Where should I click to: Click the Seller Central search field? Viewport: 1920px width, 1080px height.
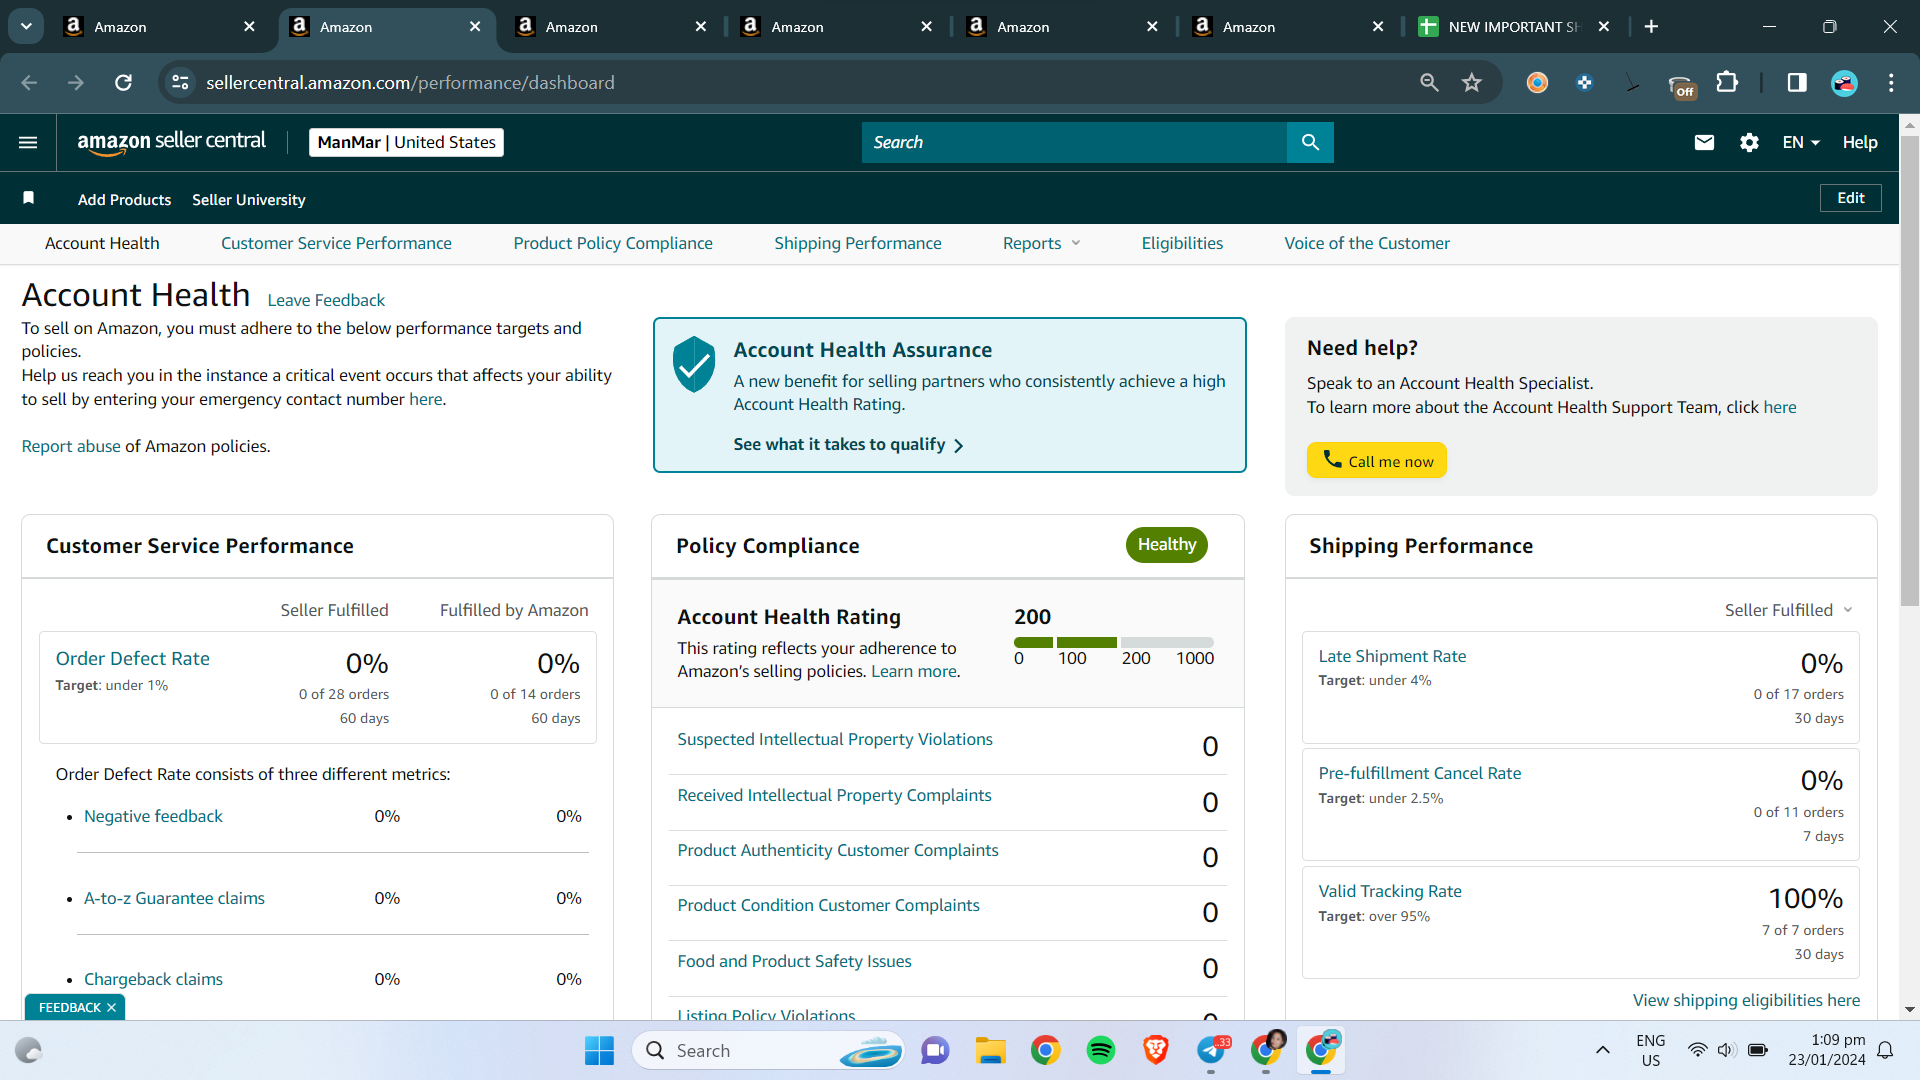tap(1074, 142)
